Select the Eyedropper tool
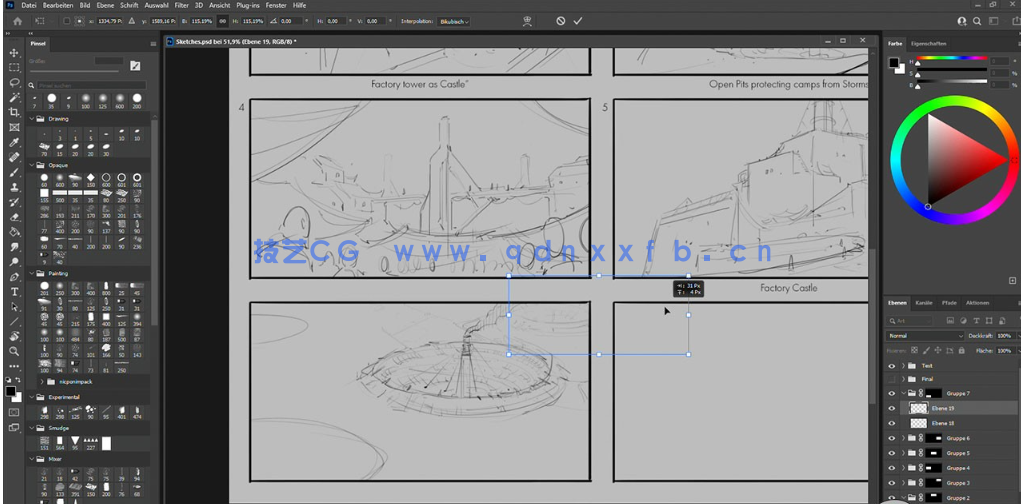Screen dimensions: 1021x504 click(x=14, y=142)
